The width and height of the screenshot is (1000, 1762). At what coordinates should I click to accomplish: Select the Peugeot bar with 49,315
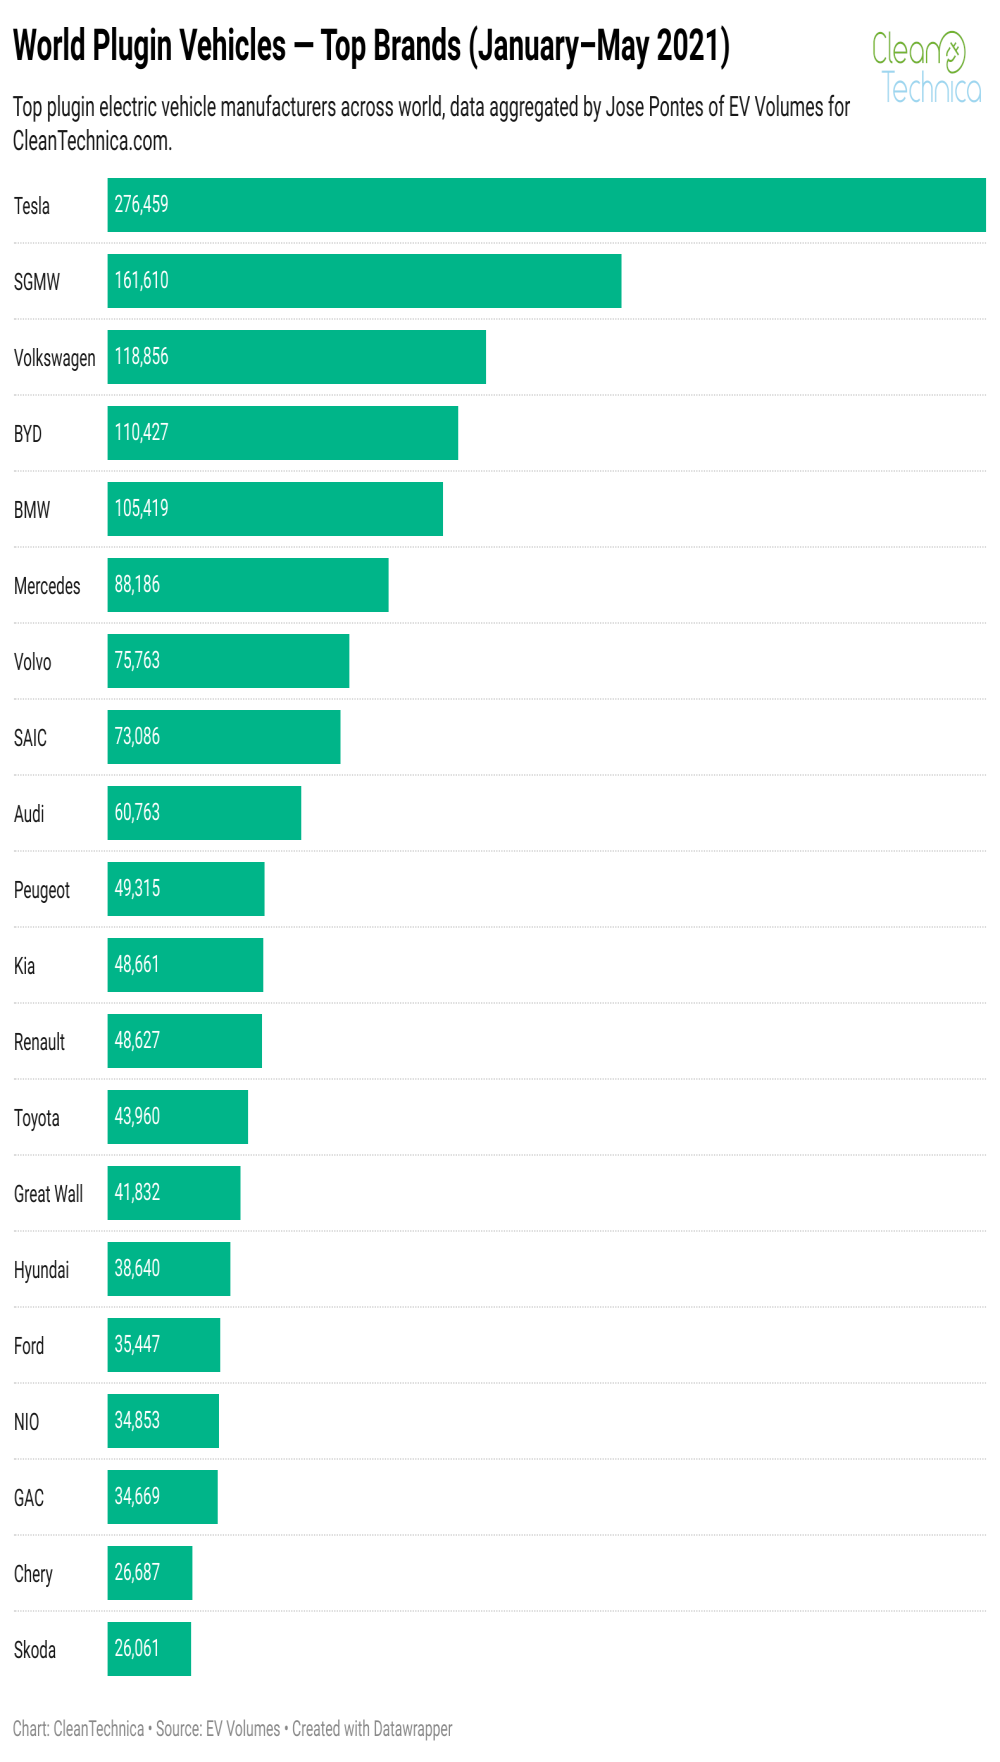[x=186, y=889]
